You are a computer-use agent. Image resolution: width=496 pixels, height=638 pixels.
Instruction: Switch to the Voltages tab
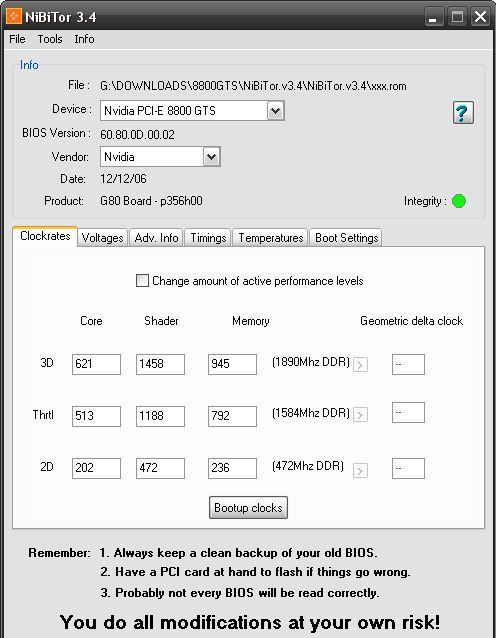pos(102,238)
